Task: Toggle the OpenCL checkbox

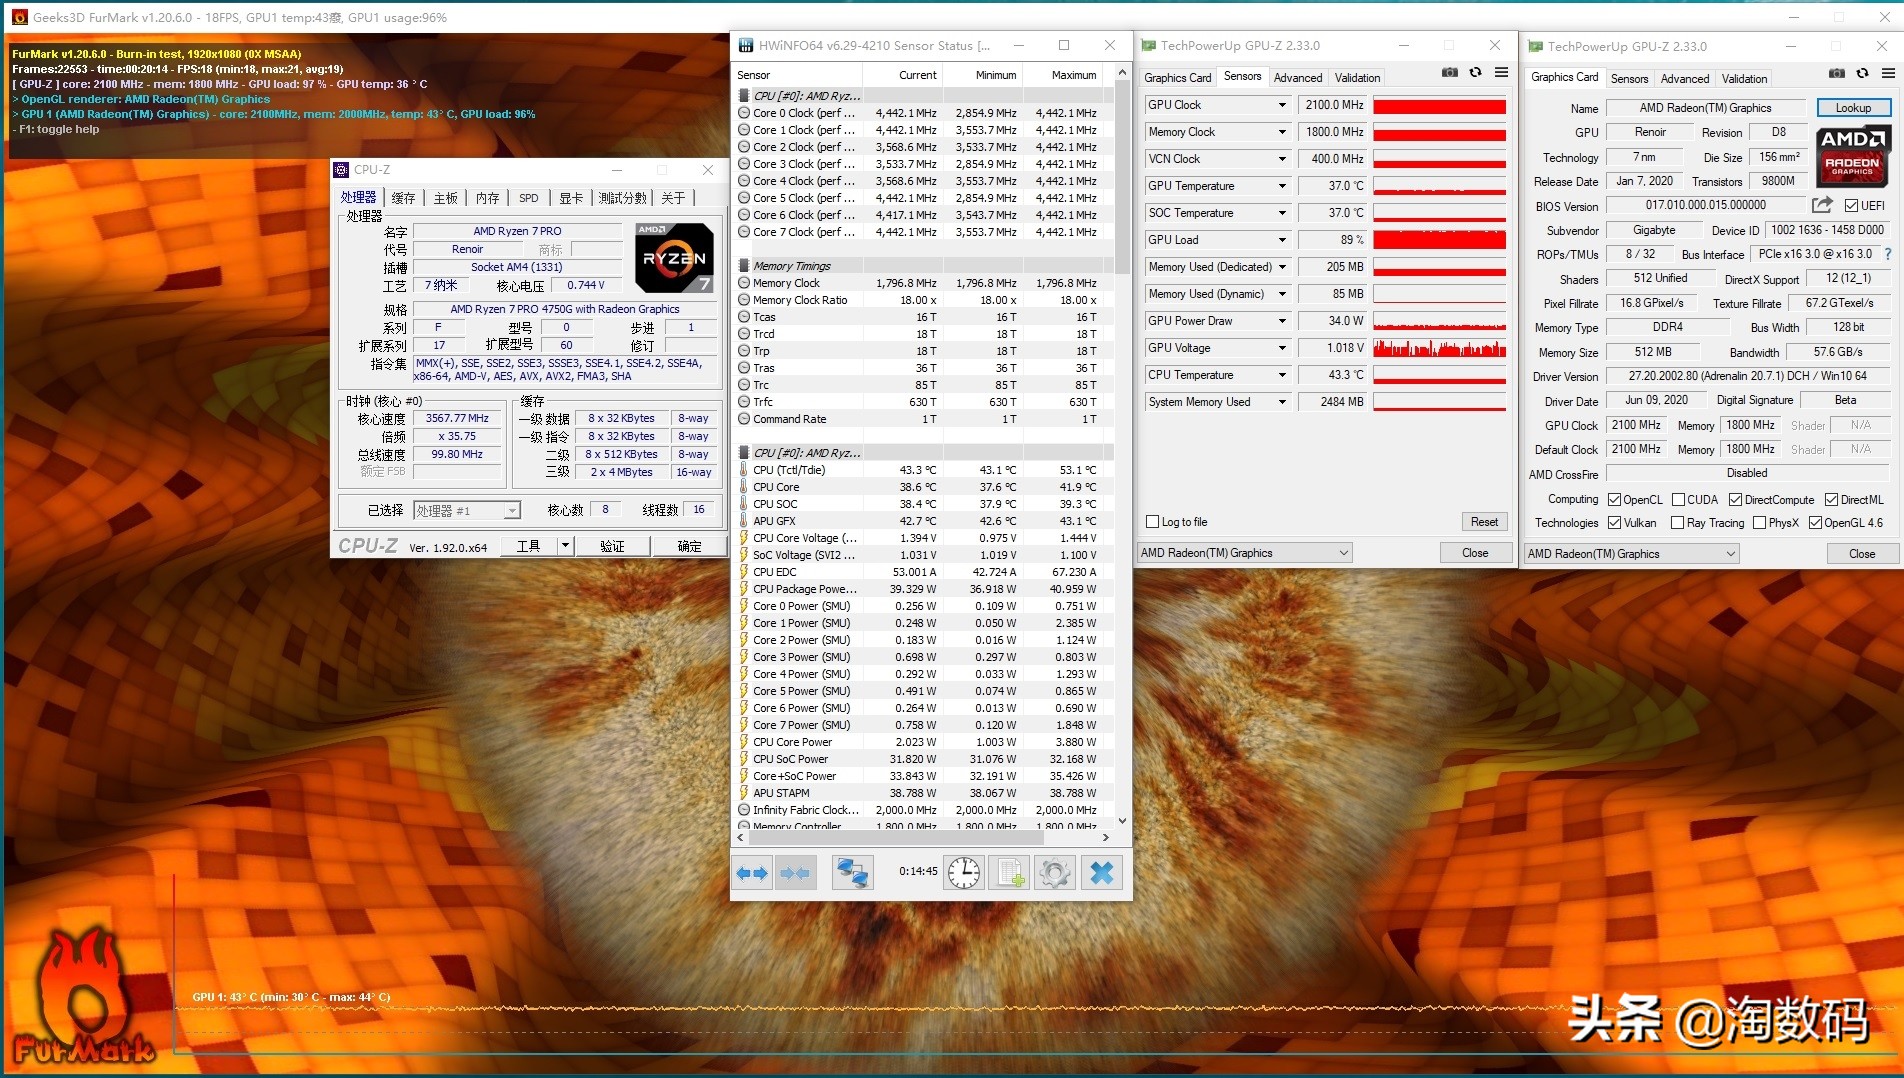Action: point(1614,500)
